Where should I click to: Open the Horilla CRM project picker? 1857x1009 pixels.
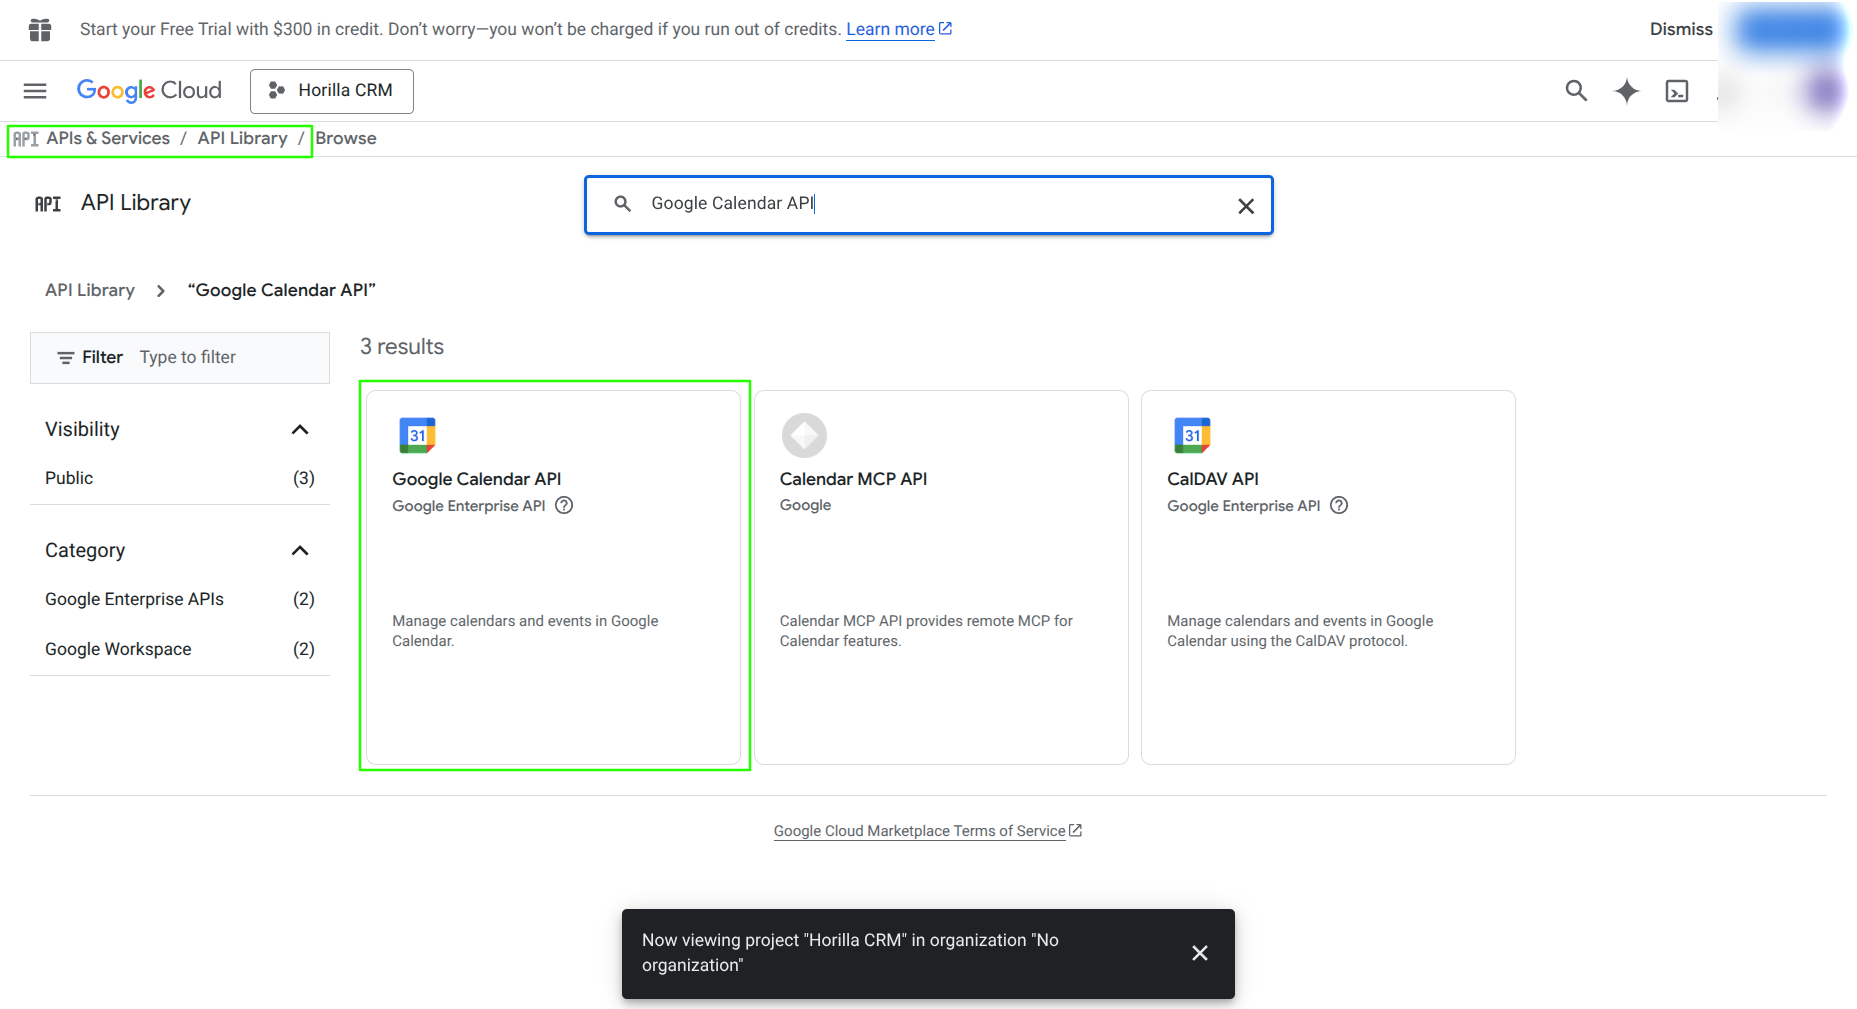click(331, 91)
